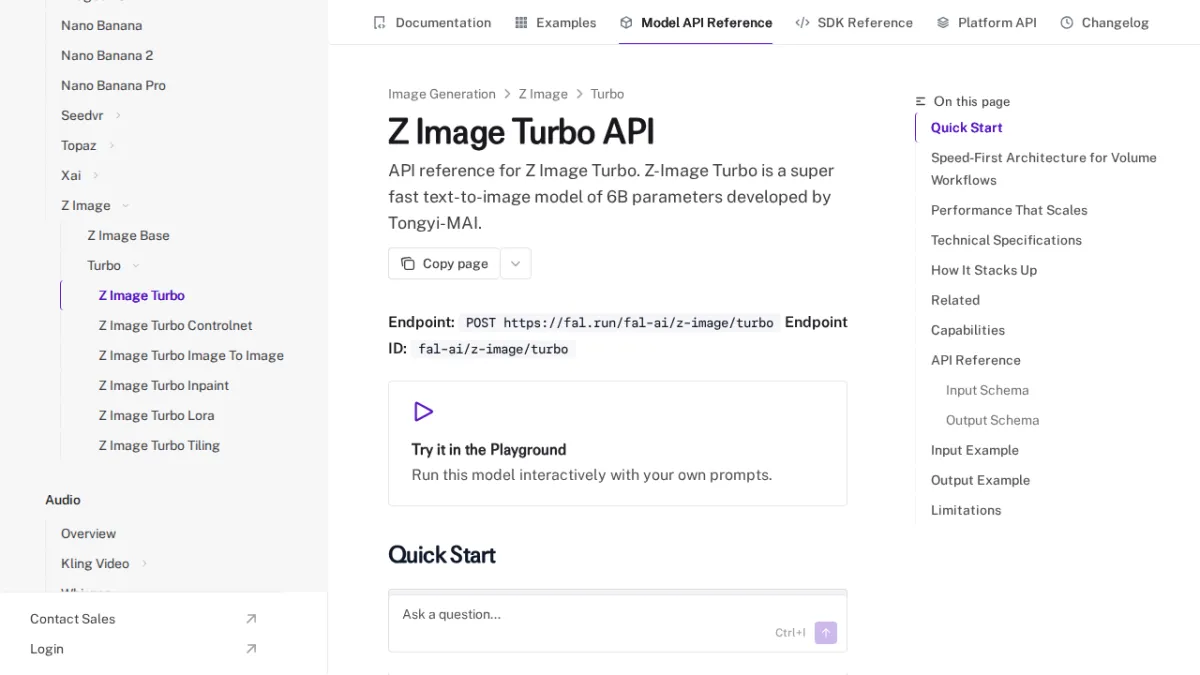This screenshot has height=675, width=1200.
Task: Jump to Output Example section
Action: point(980,480)
